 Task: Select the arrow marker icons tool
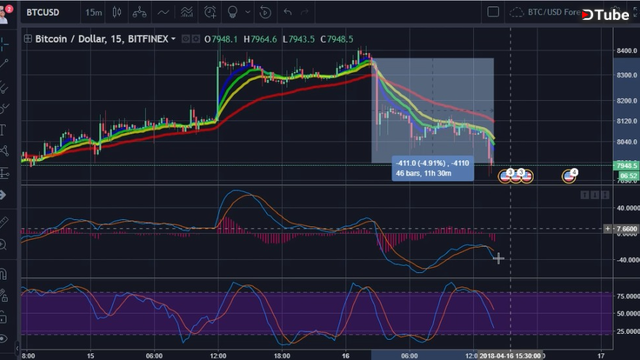(x=3, y=195)
